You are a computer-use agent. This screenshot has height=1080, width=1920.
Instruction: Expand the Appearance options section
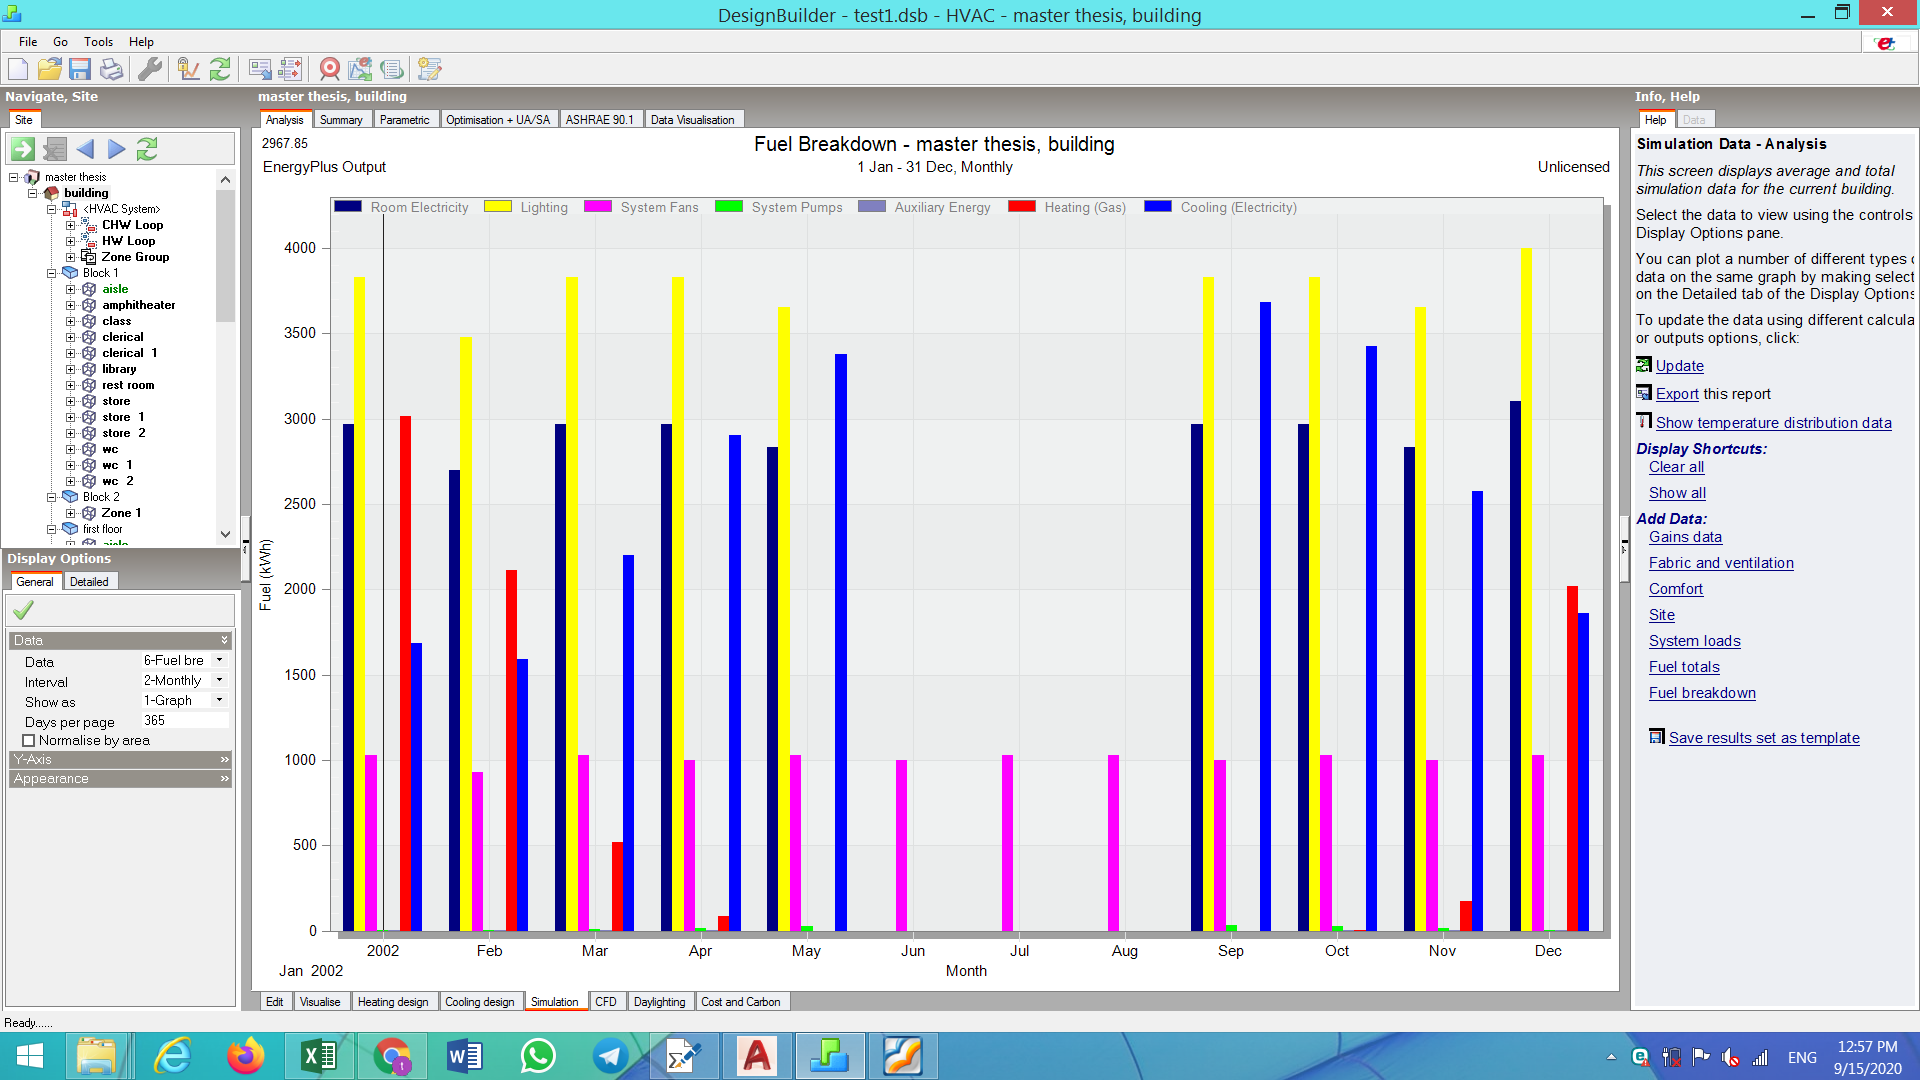(x=121, y=779)
